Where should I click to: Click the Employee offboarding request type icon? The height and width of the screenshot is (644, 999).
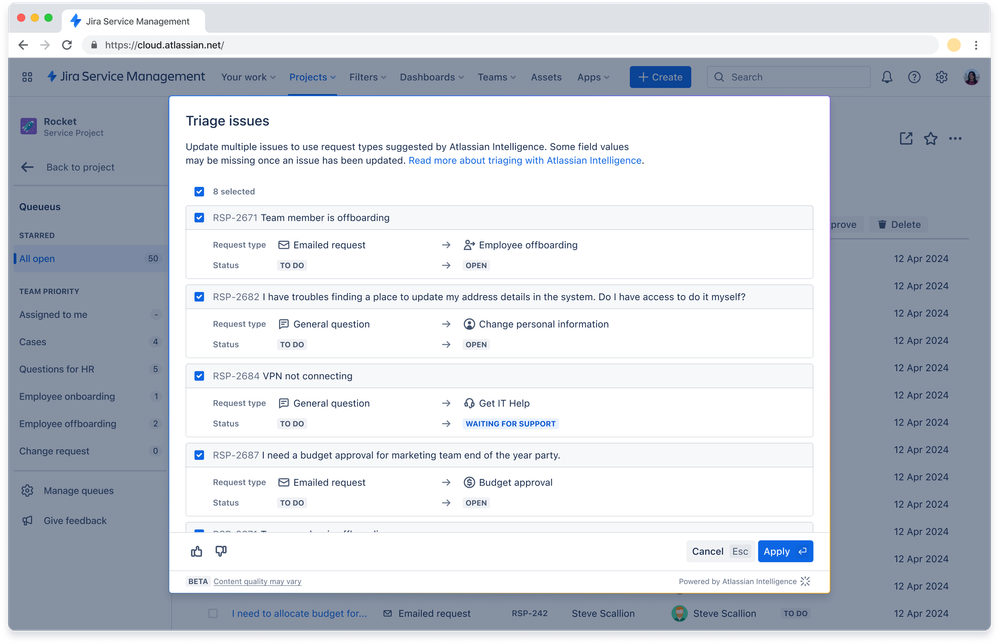tap(469, 245)
